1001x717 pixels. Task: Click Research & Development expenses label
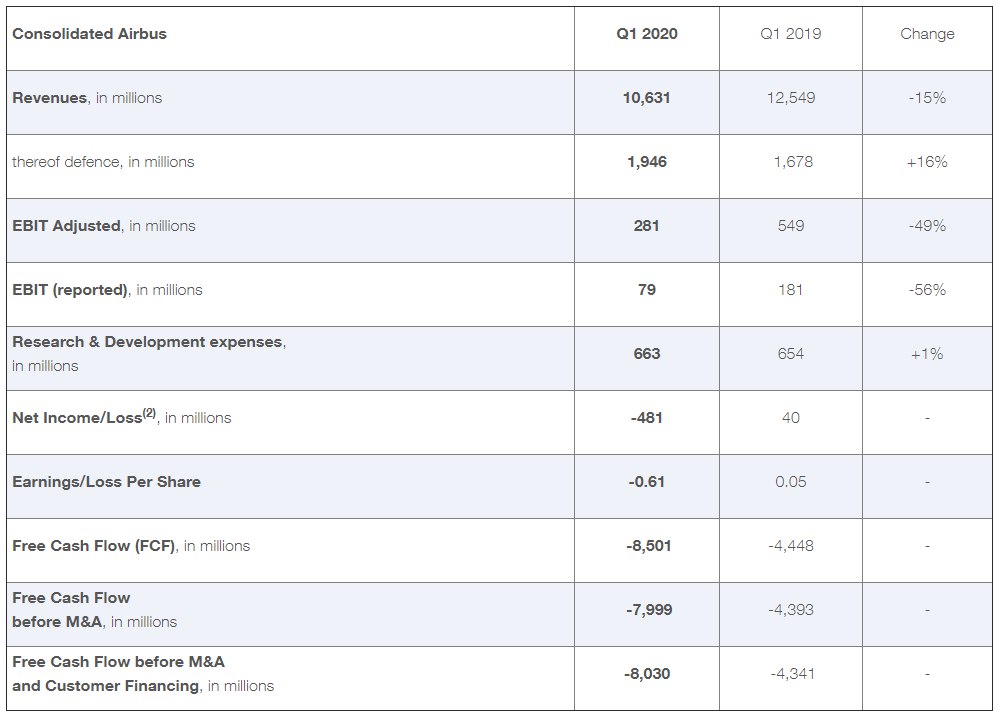click(149, 354)
